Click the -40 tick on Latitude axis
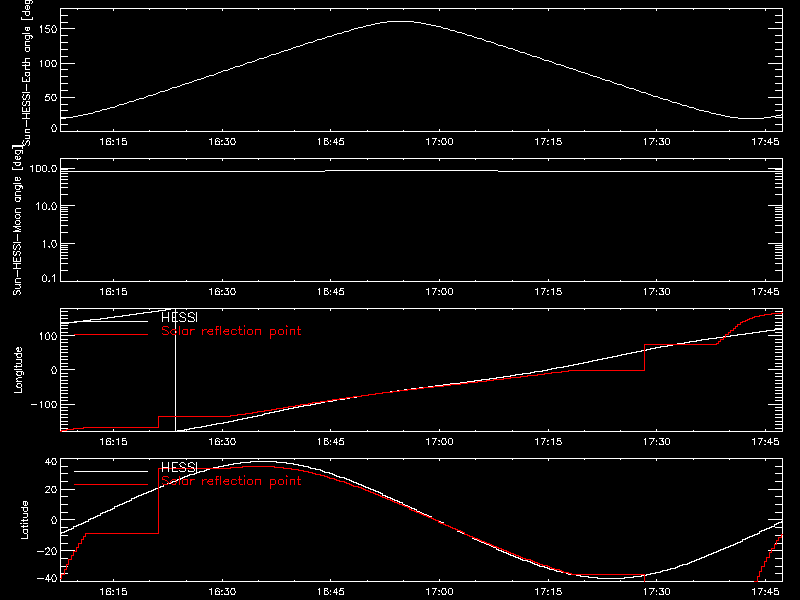This screenshot has height=600, width=800. point(47,579)
